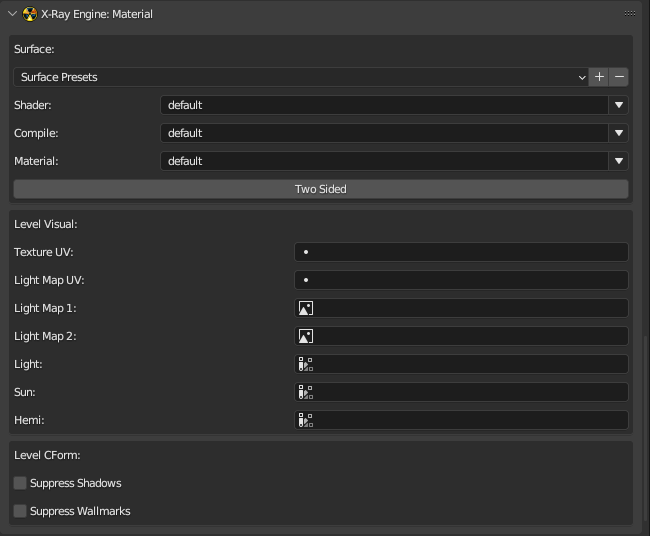
Task: Toggle the Two Sided button
Action: point(320,189)
